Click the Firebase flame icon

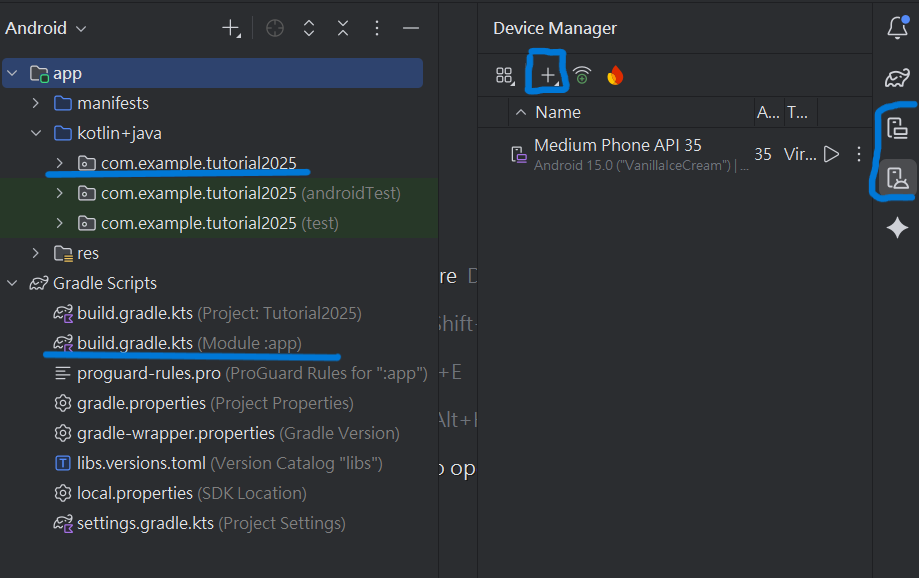pyautogui.click(x=614, y=75)
